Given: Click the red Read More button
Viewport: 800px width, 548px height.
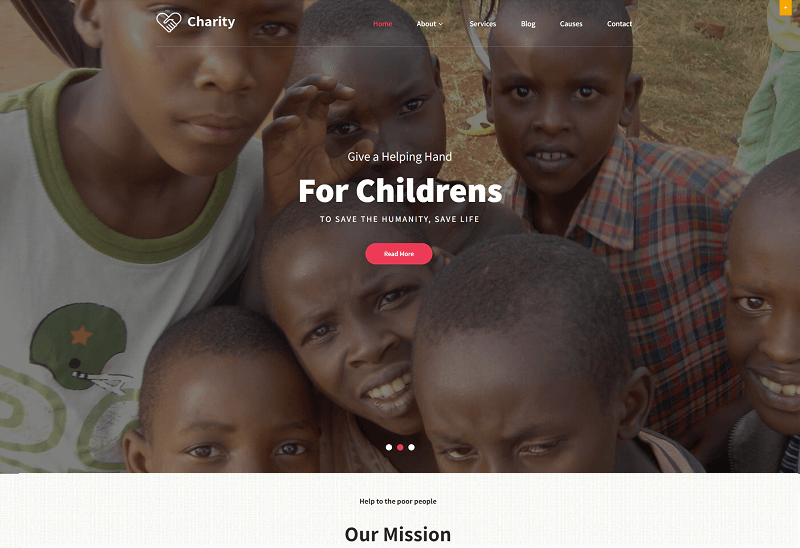Looking at the screenshot, I should [x=398, y=254].
